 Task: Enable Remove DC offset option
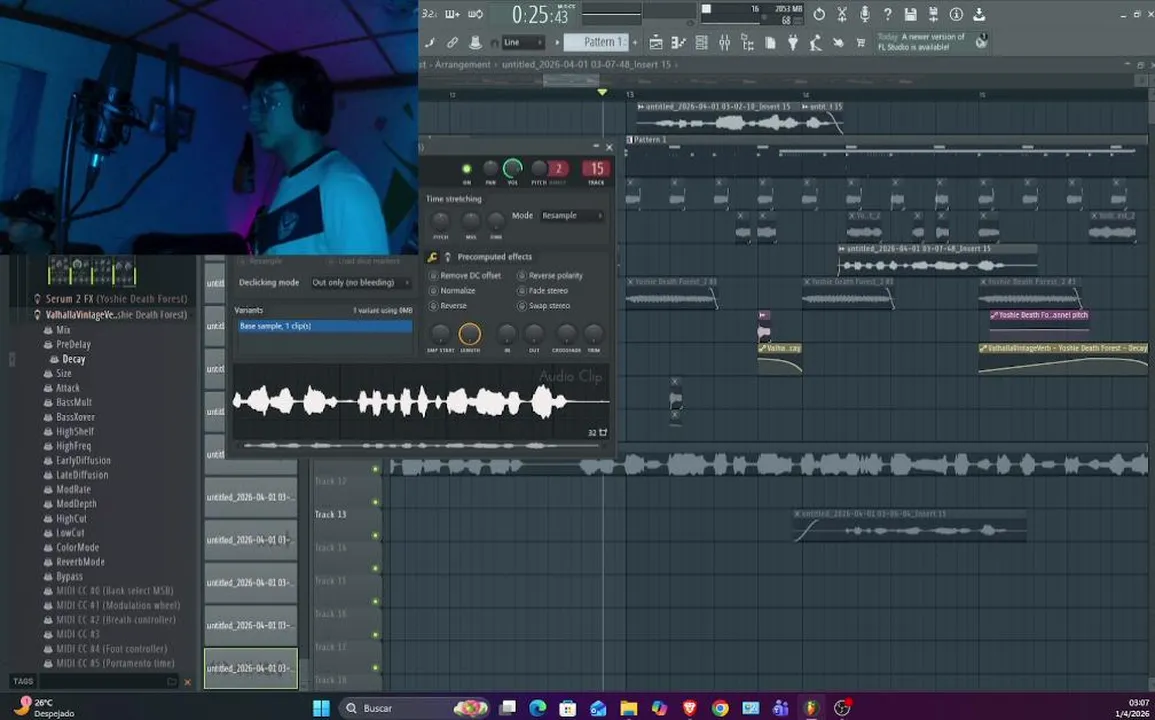tap(465, 276)
